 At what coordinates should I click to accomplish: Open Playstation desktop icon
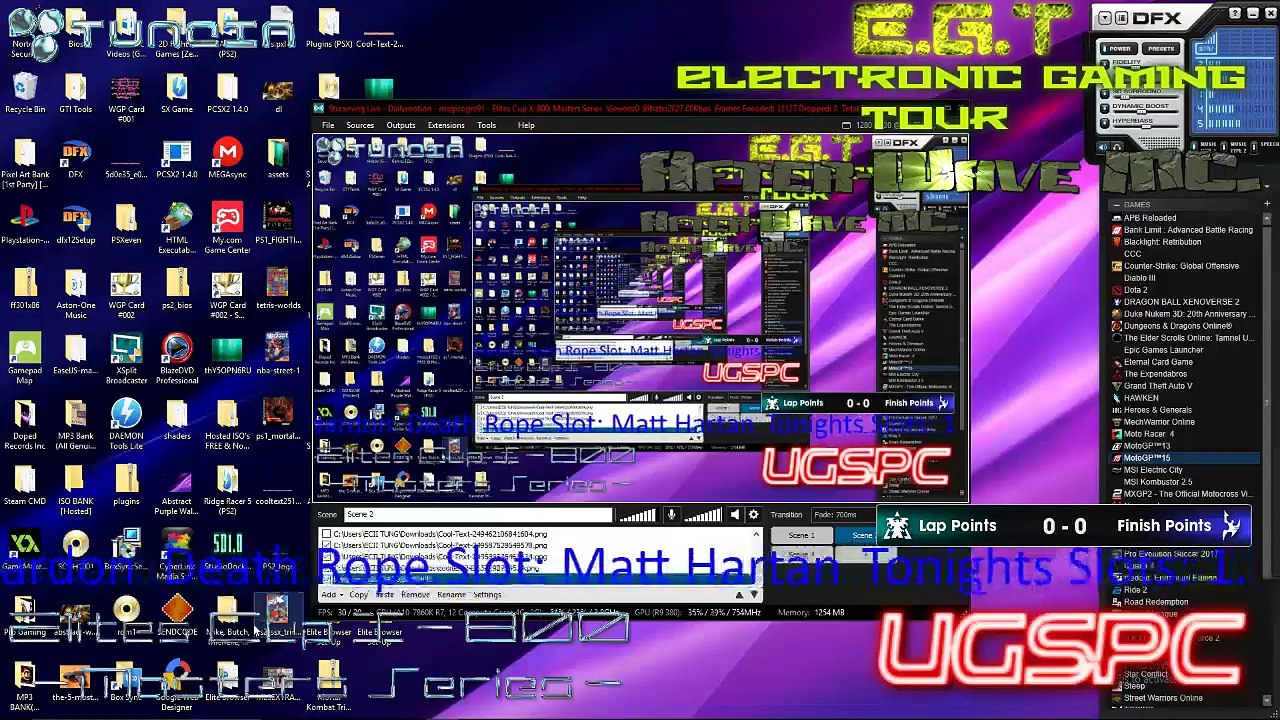[25, 224]
